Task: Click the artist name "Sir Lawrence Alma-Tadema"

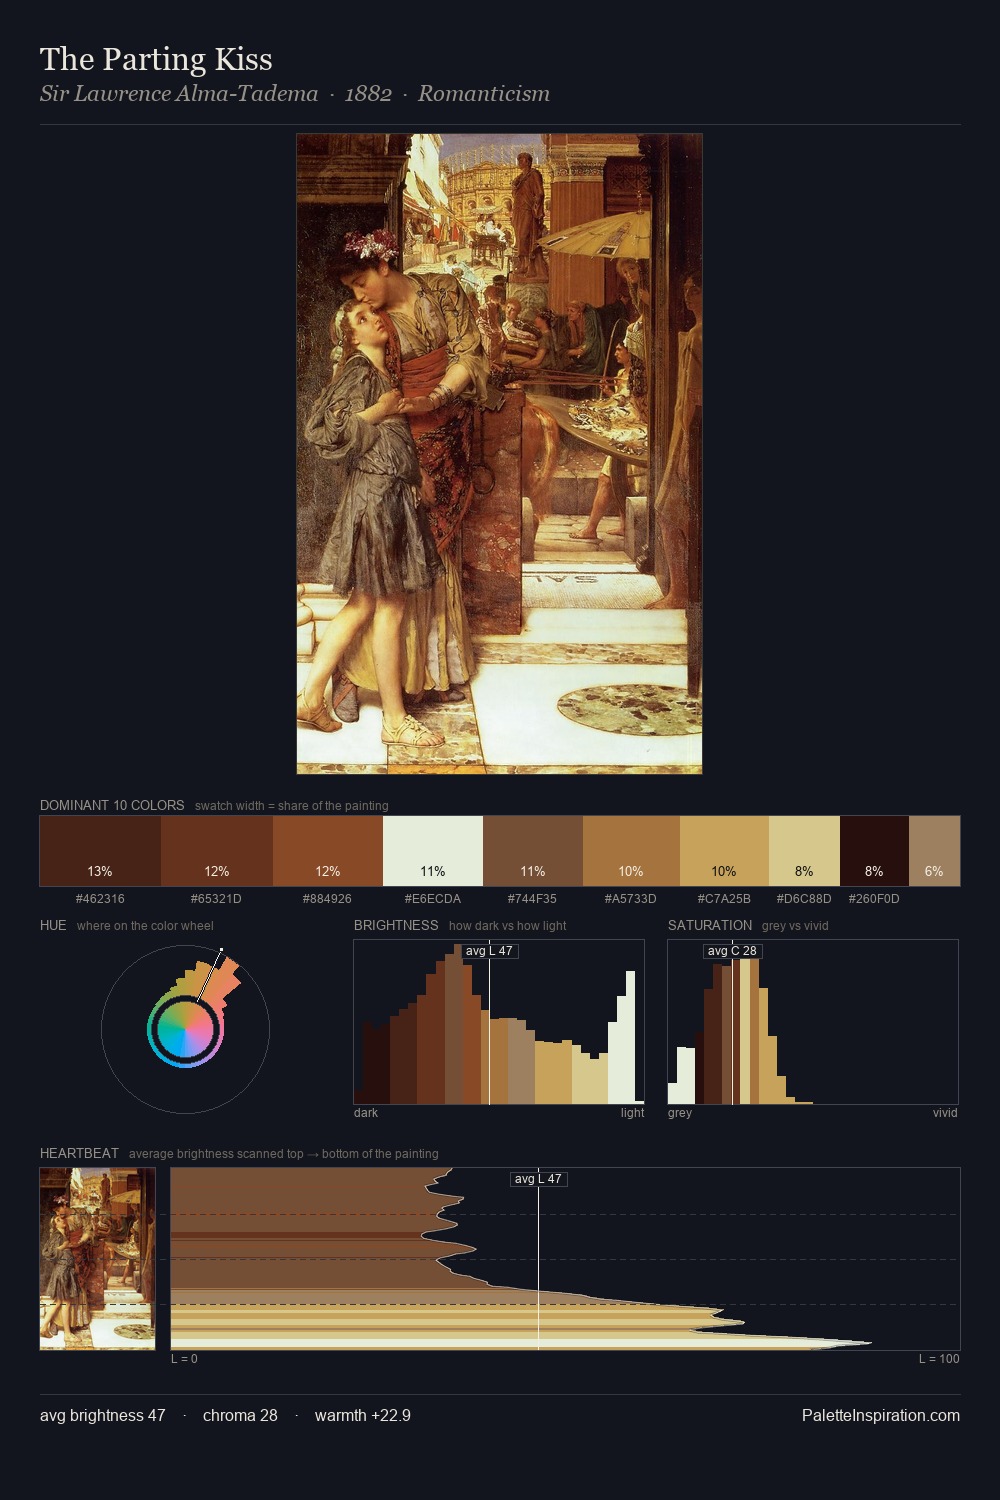Action: point(179,94)
